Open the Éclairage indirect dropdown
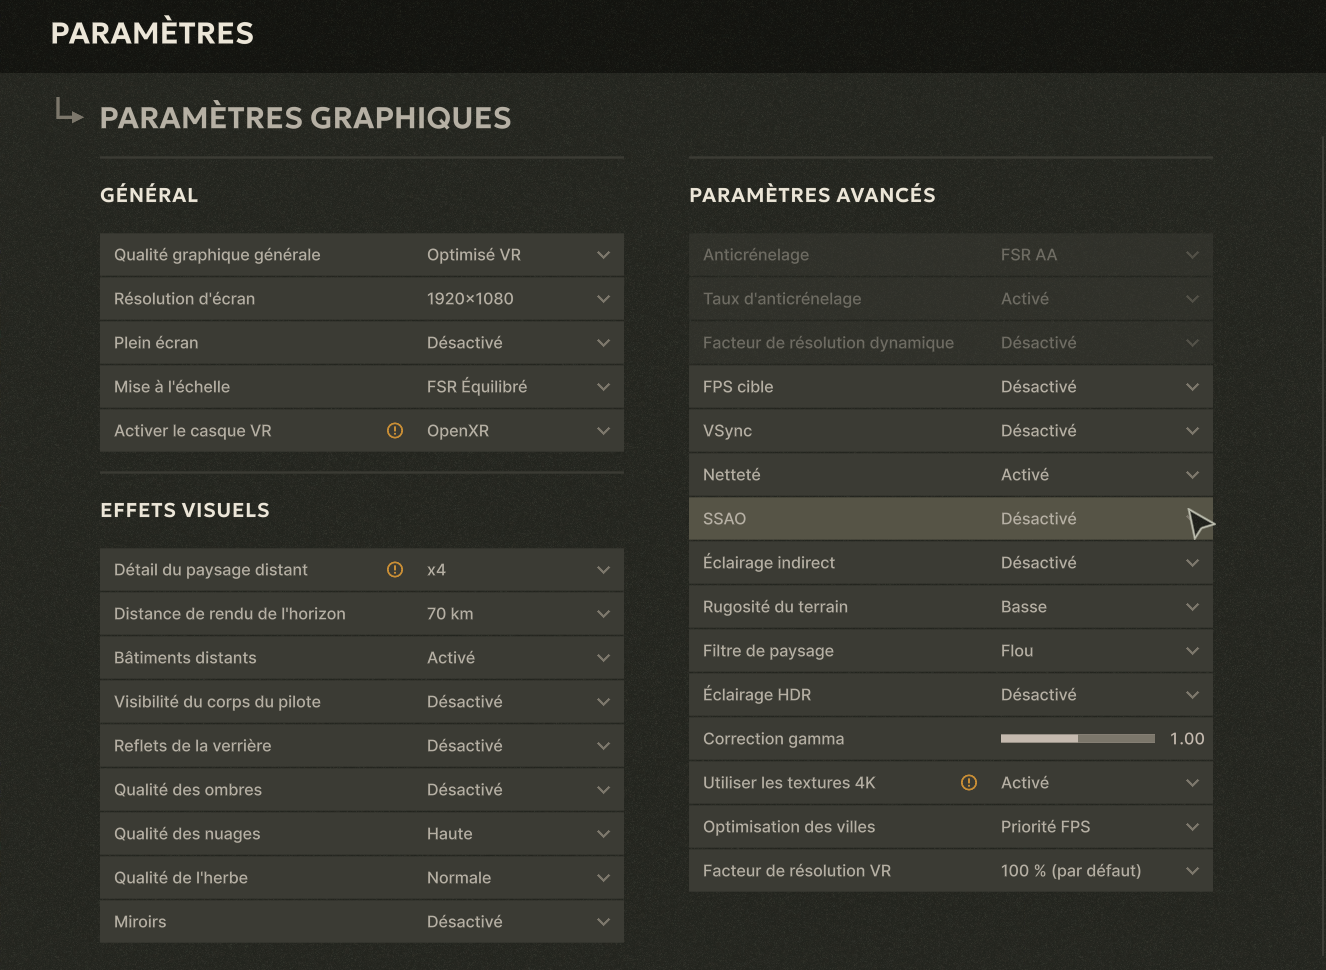 coord(951,563)
